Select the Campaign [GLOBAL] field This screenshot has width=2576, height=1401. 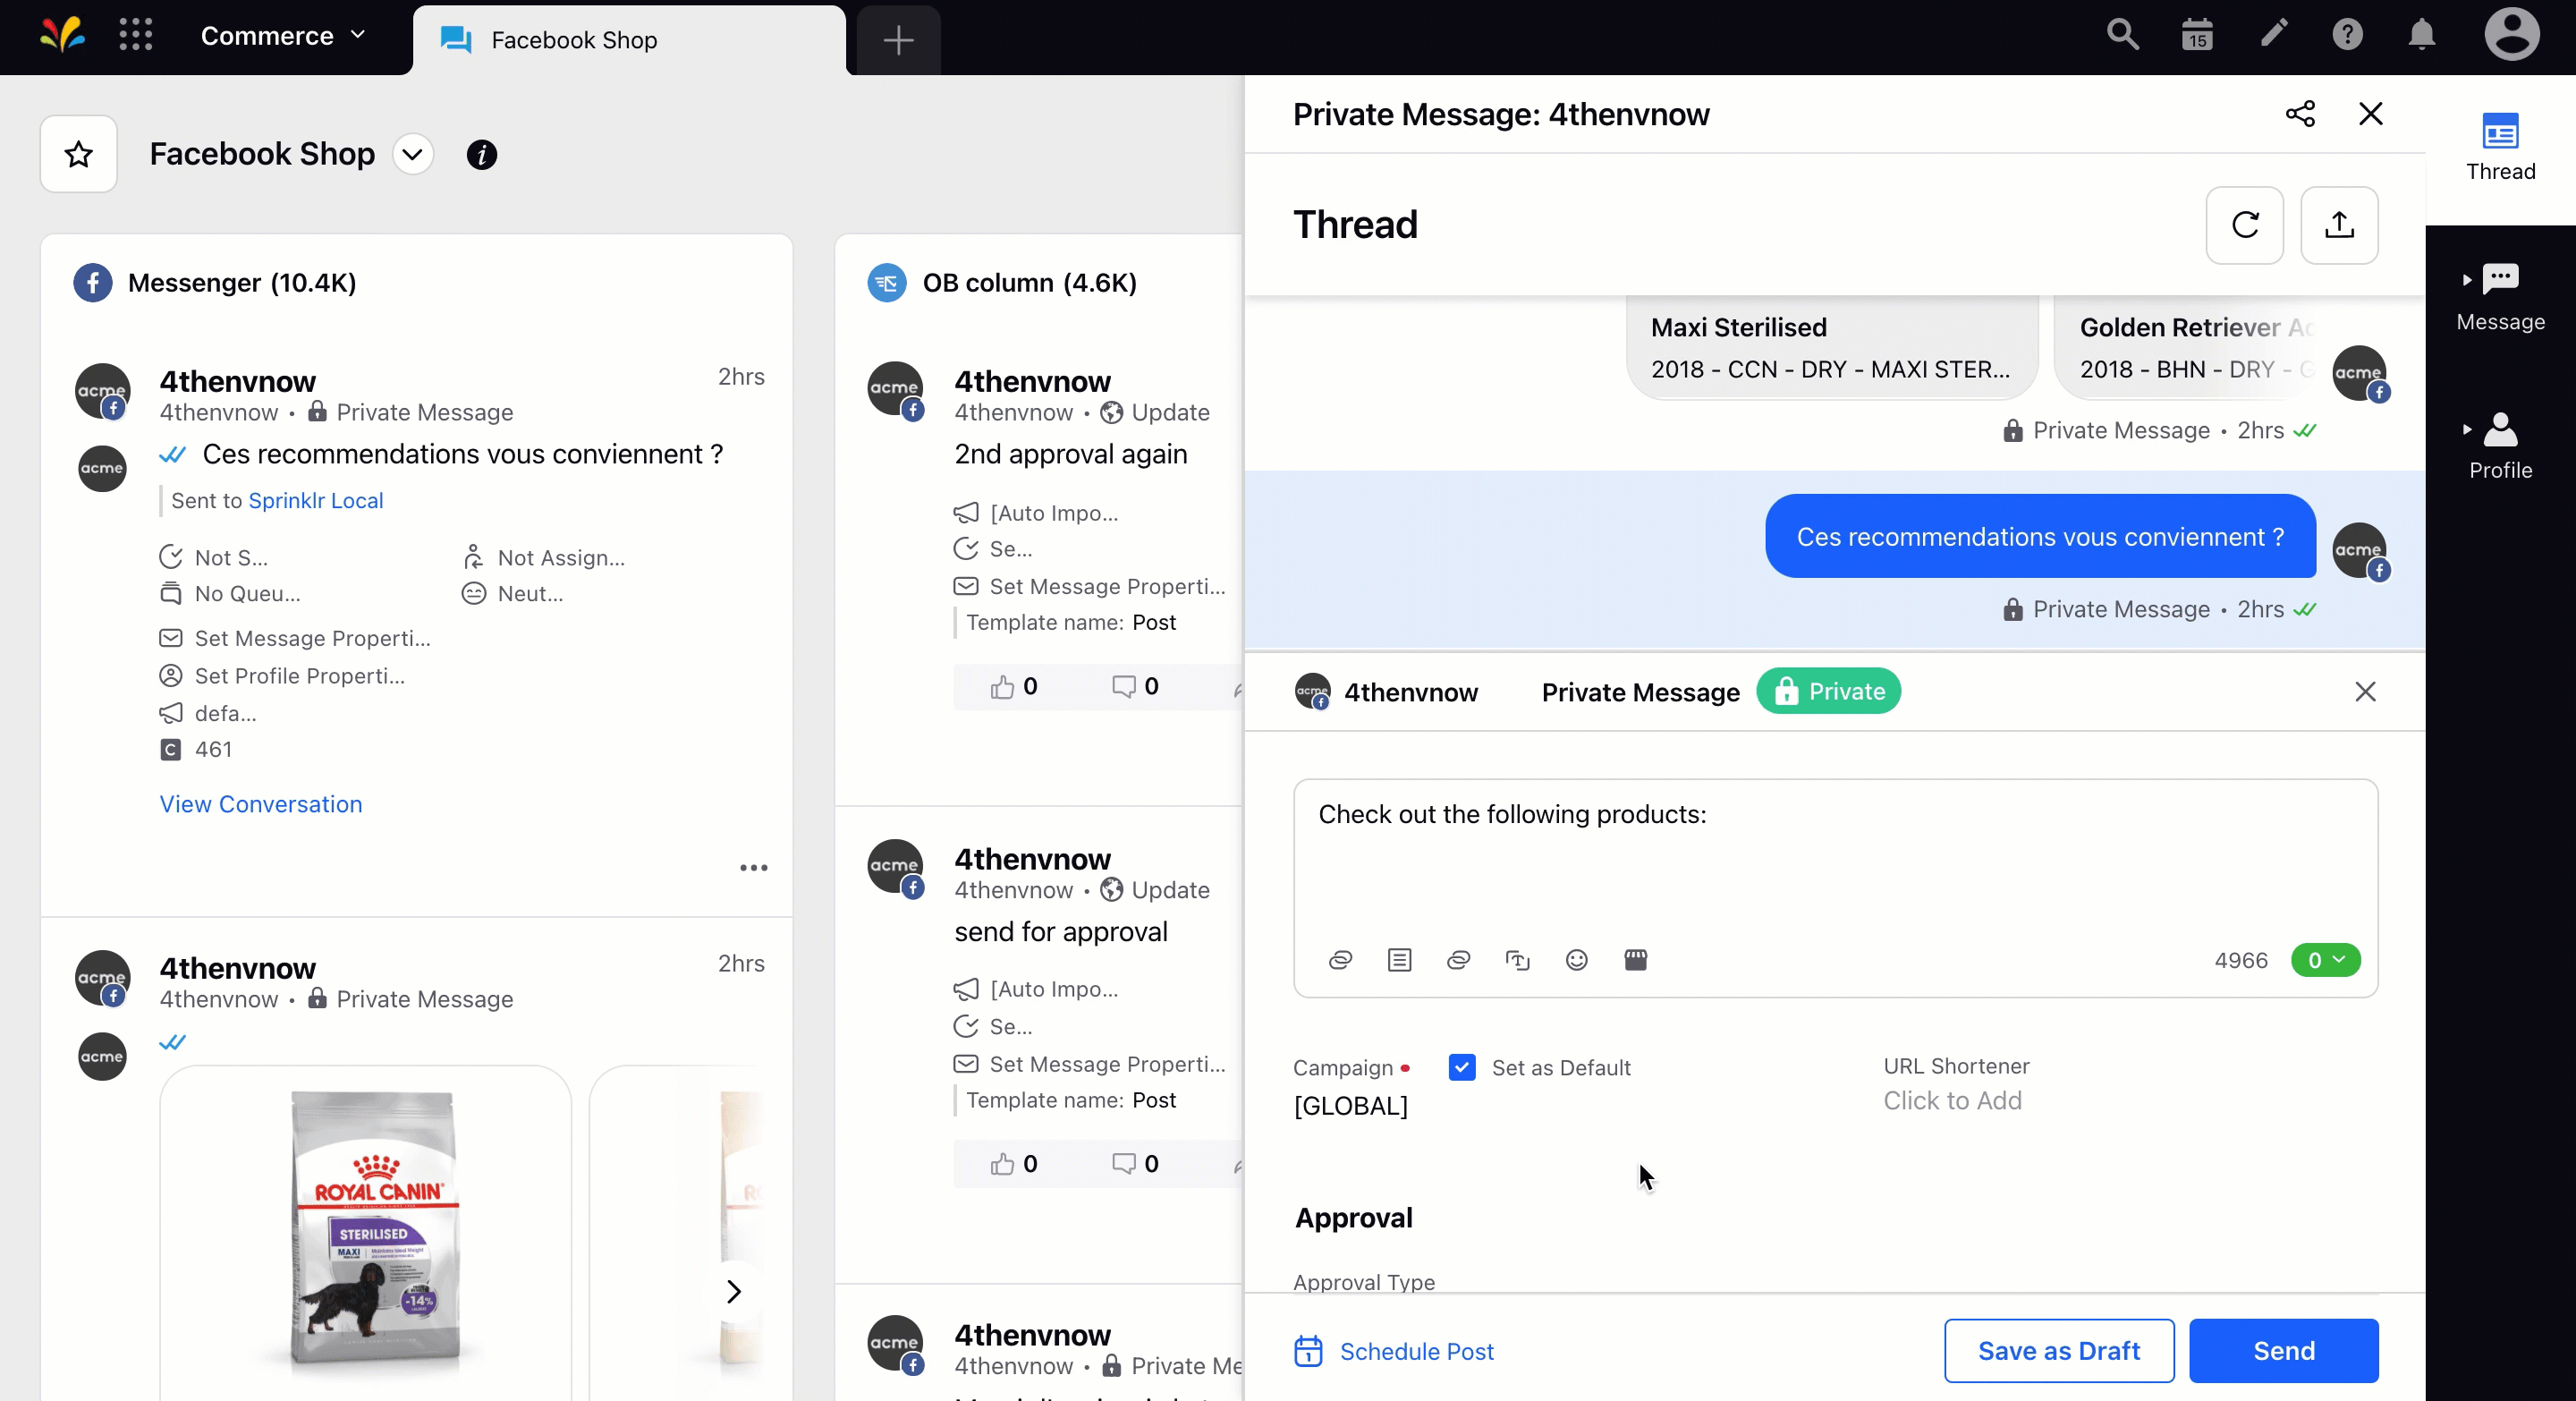click(x=1350, y=1106)
